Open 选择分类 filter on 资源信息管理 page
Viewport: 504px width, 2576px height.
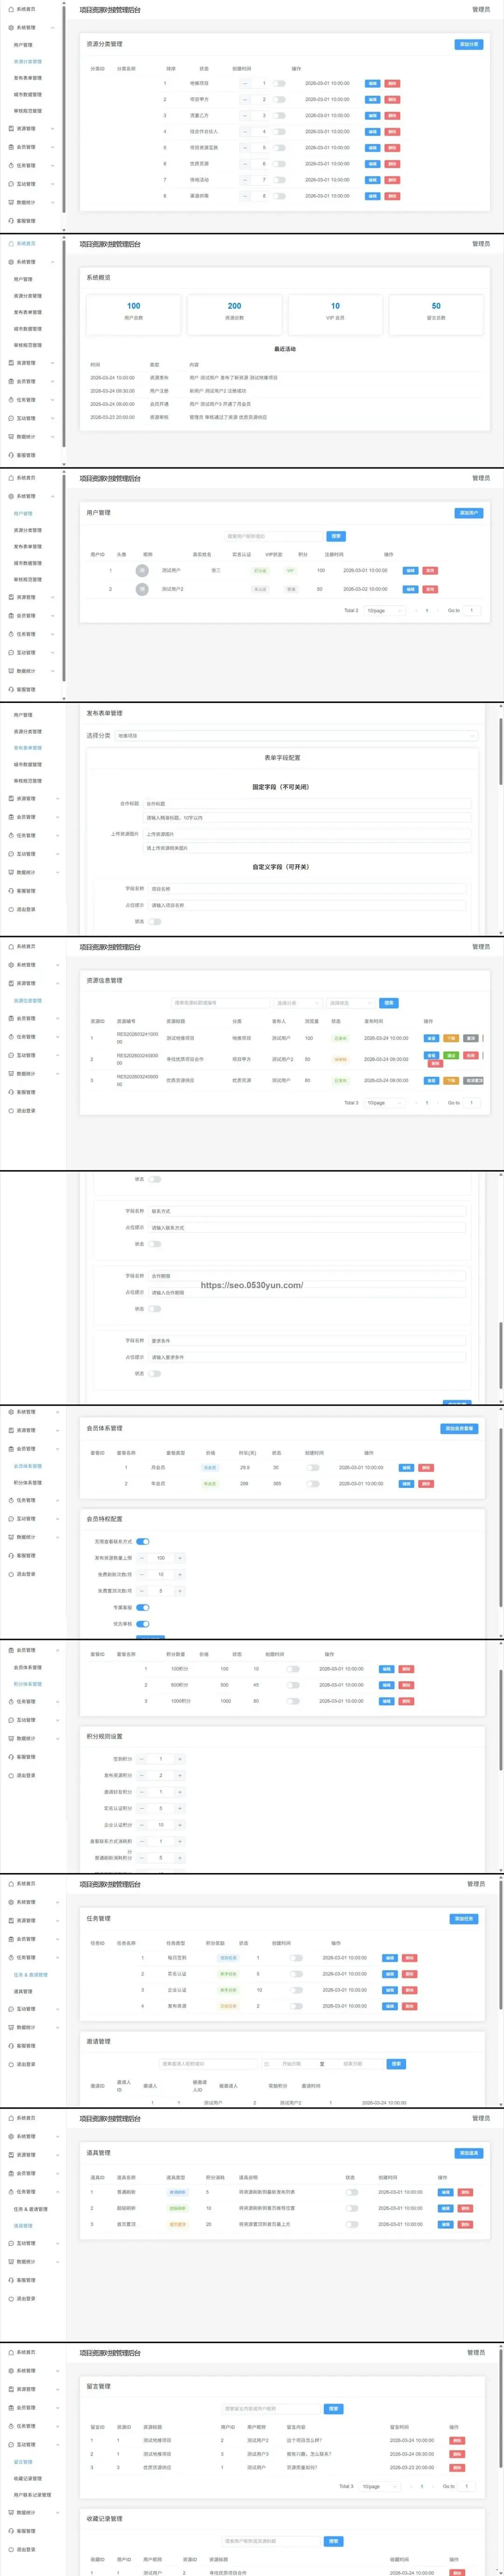coord(298,1003)
